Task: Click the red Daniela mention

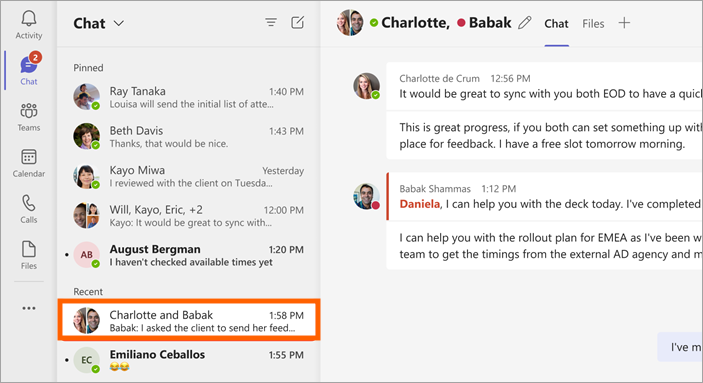Action: (x=420, y=204)
